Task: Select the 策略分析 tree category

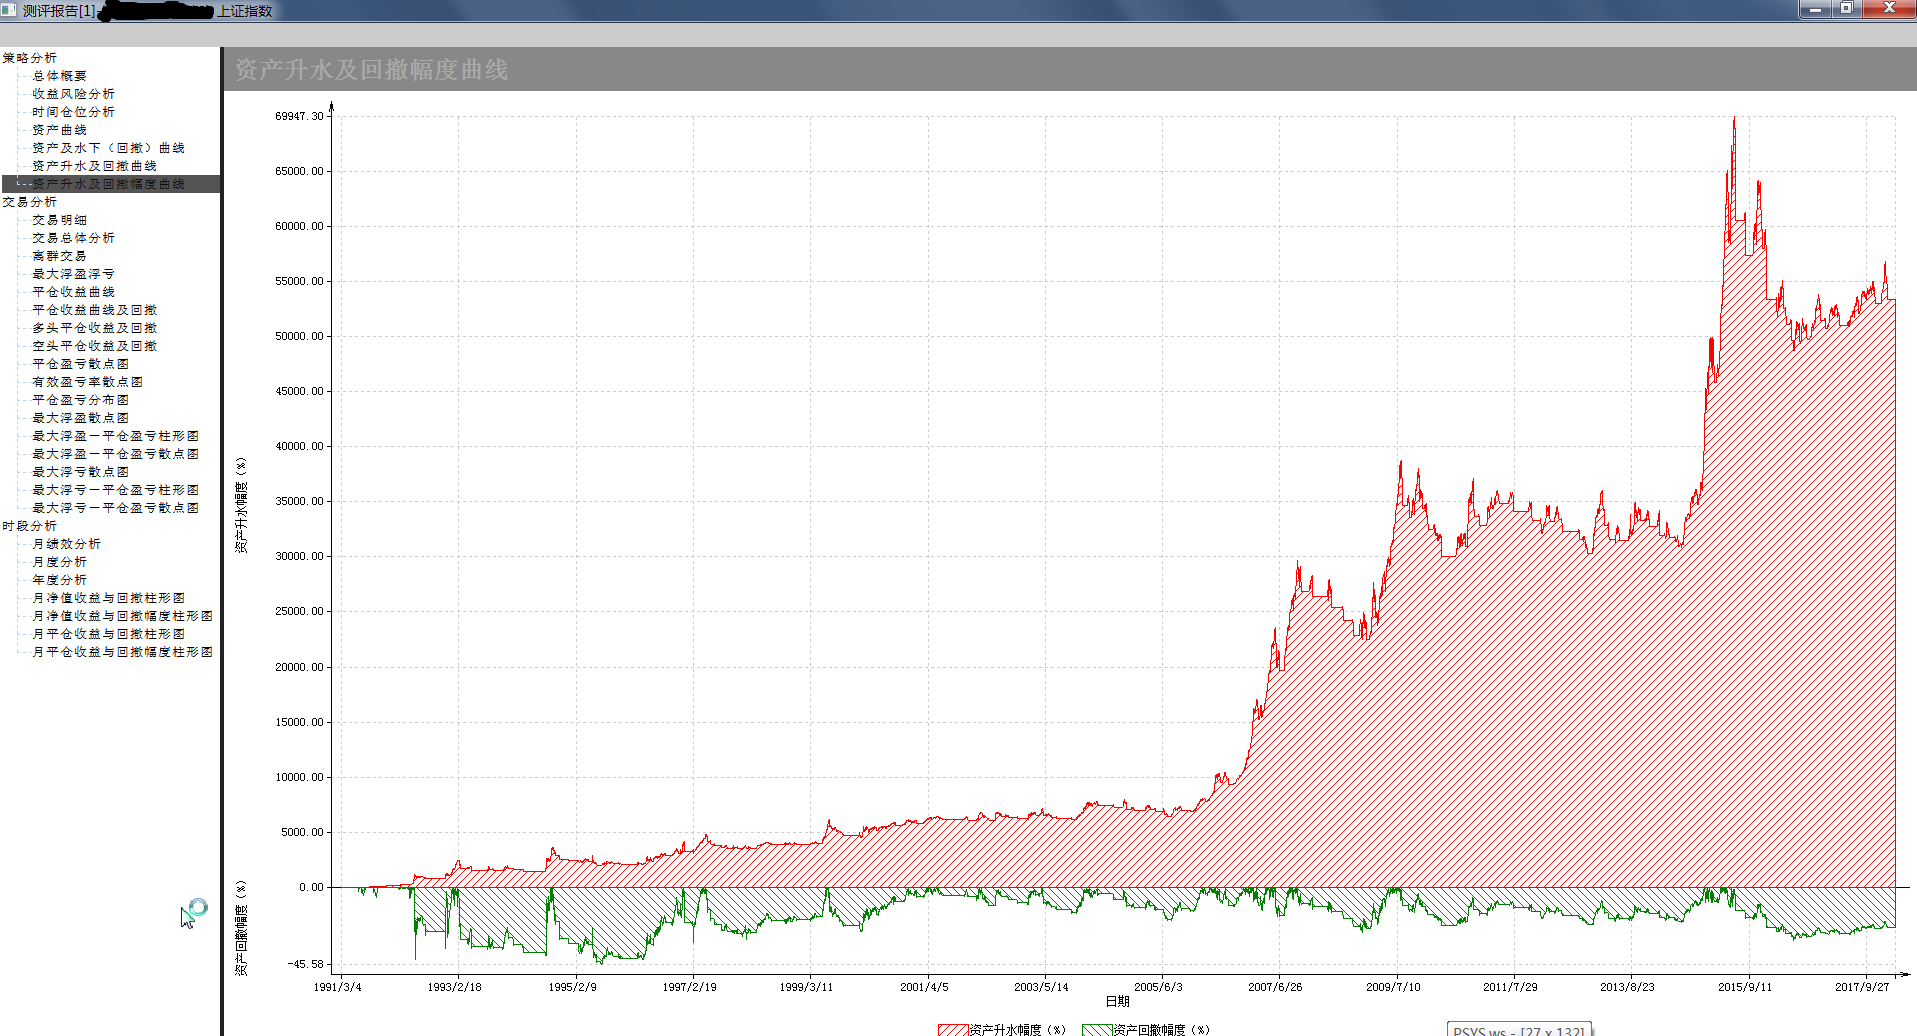Action: [30, 58]
